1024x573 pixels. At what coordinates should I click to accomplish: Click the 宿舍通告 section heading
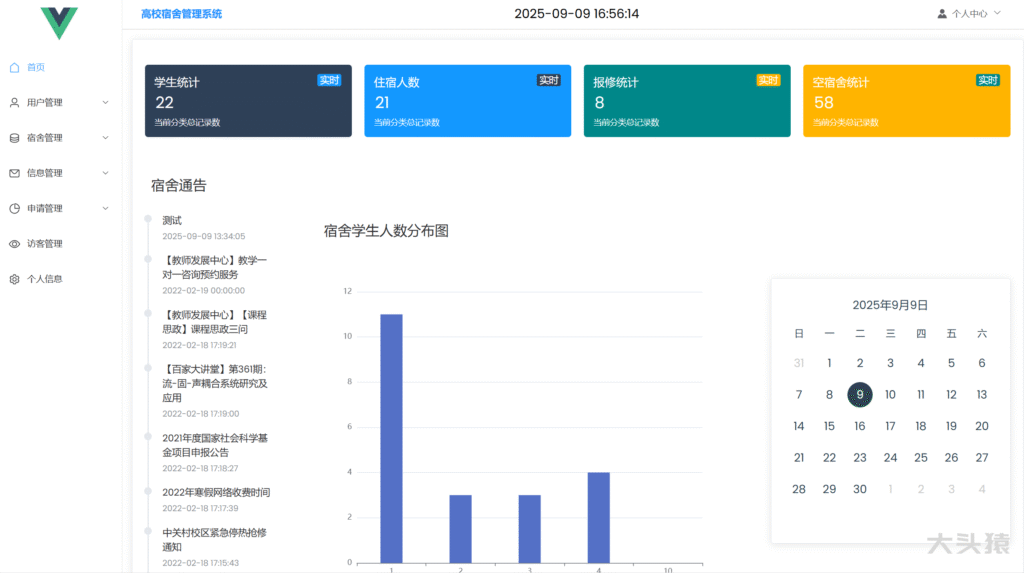[x=178, y=186]
